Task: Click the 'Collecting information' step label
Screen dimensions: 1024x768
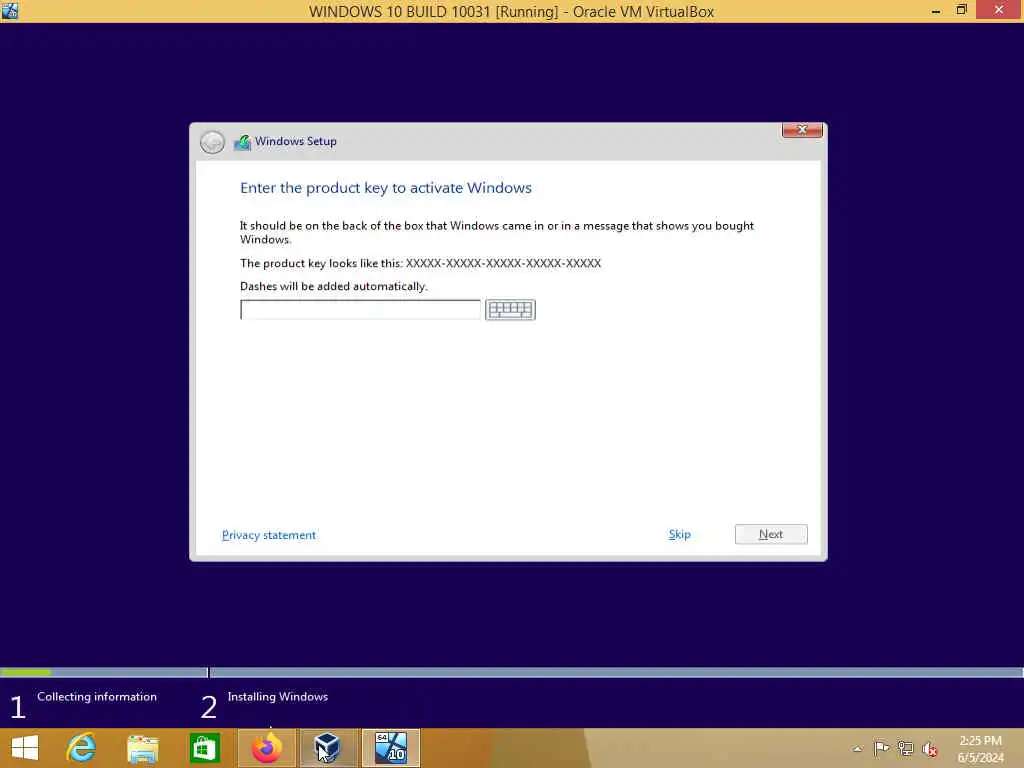Action: point(97,697)
